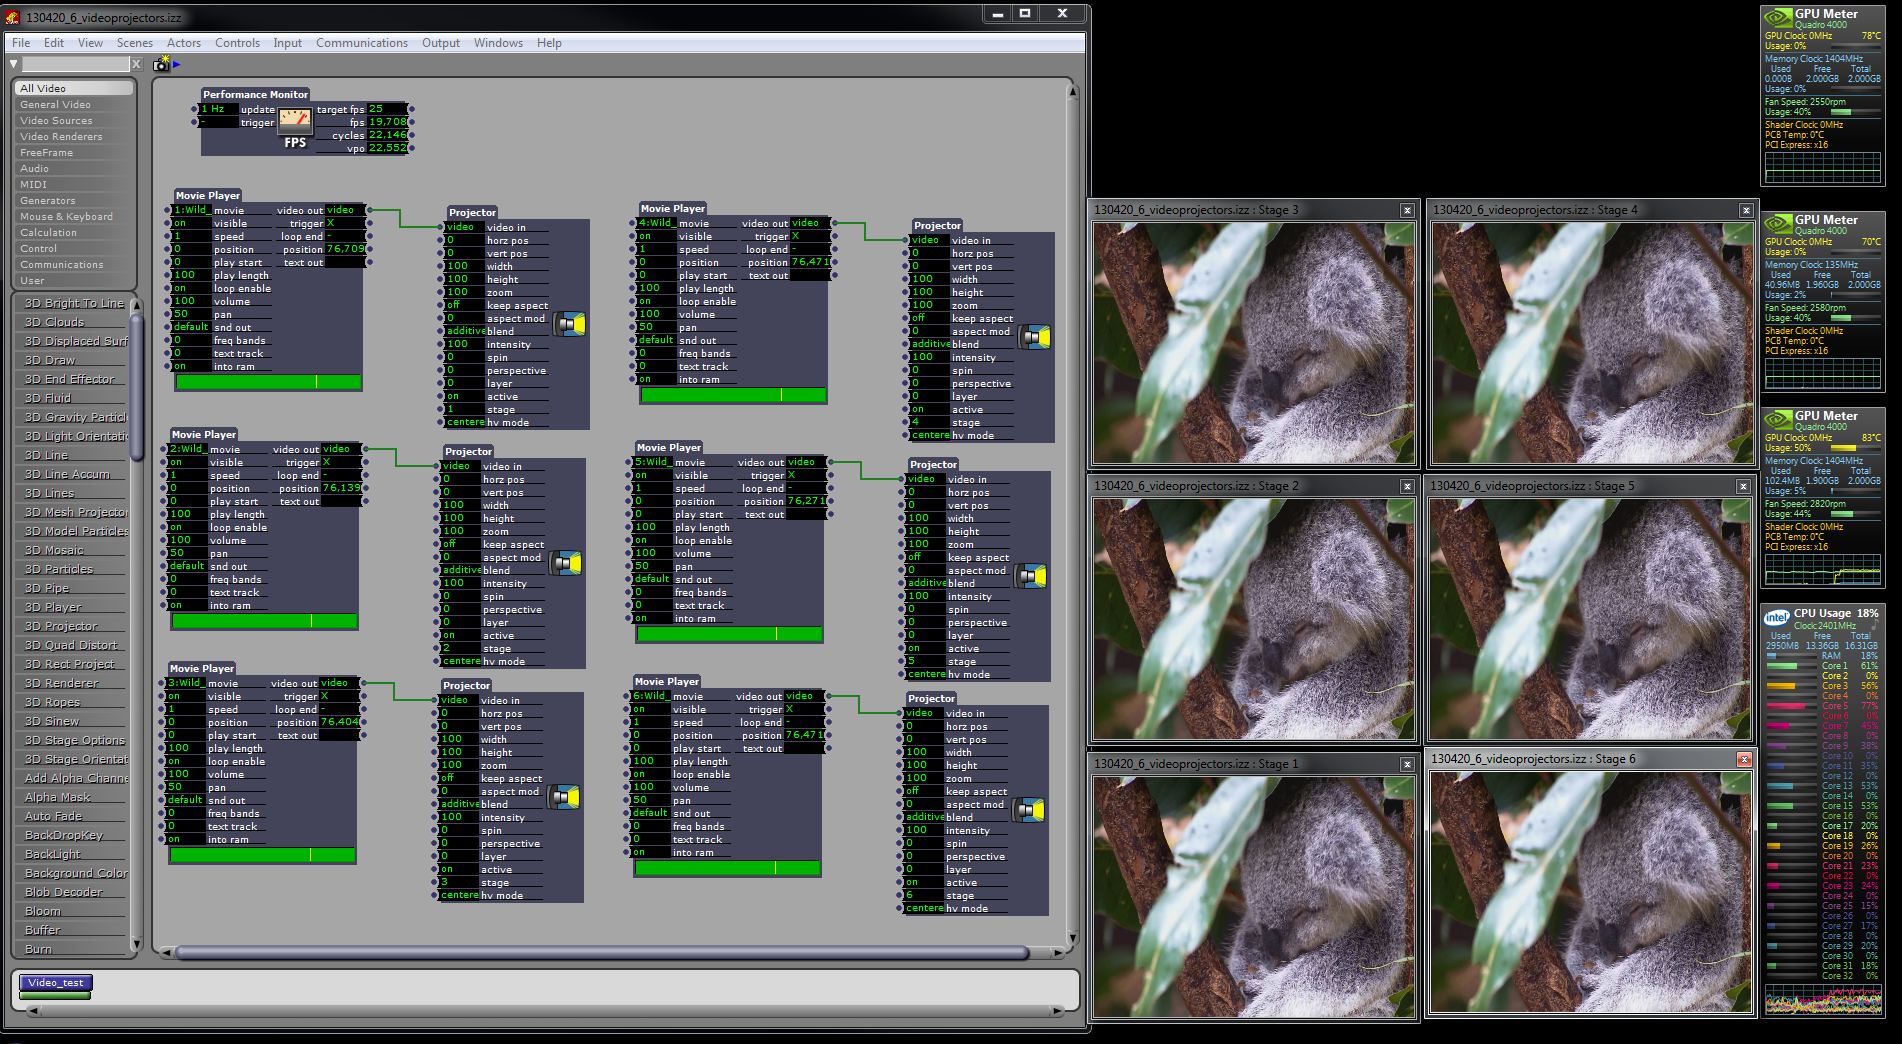
Task: Click the NVIDIA logo on the 83°C GPU Meter
Action: tap(1777, 419)
